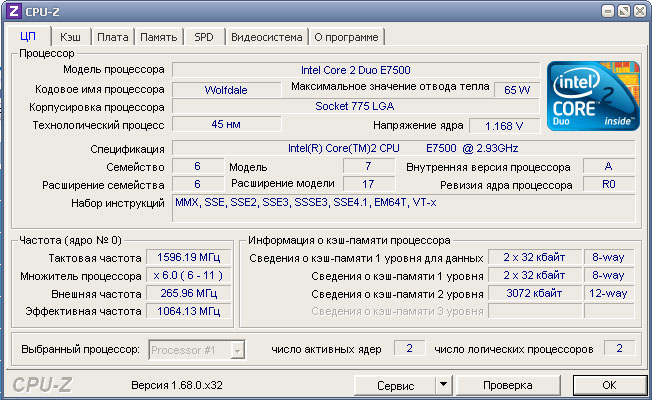Click the Тактовая частота value field

coord(188,257)
